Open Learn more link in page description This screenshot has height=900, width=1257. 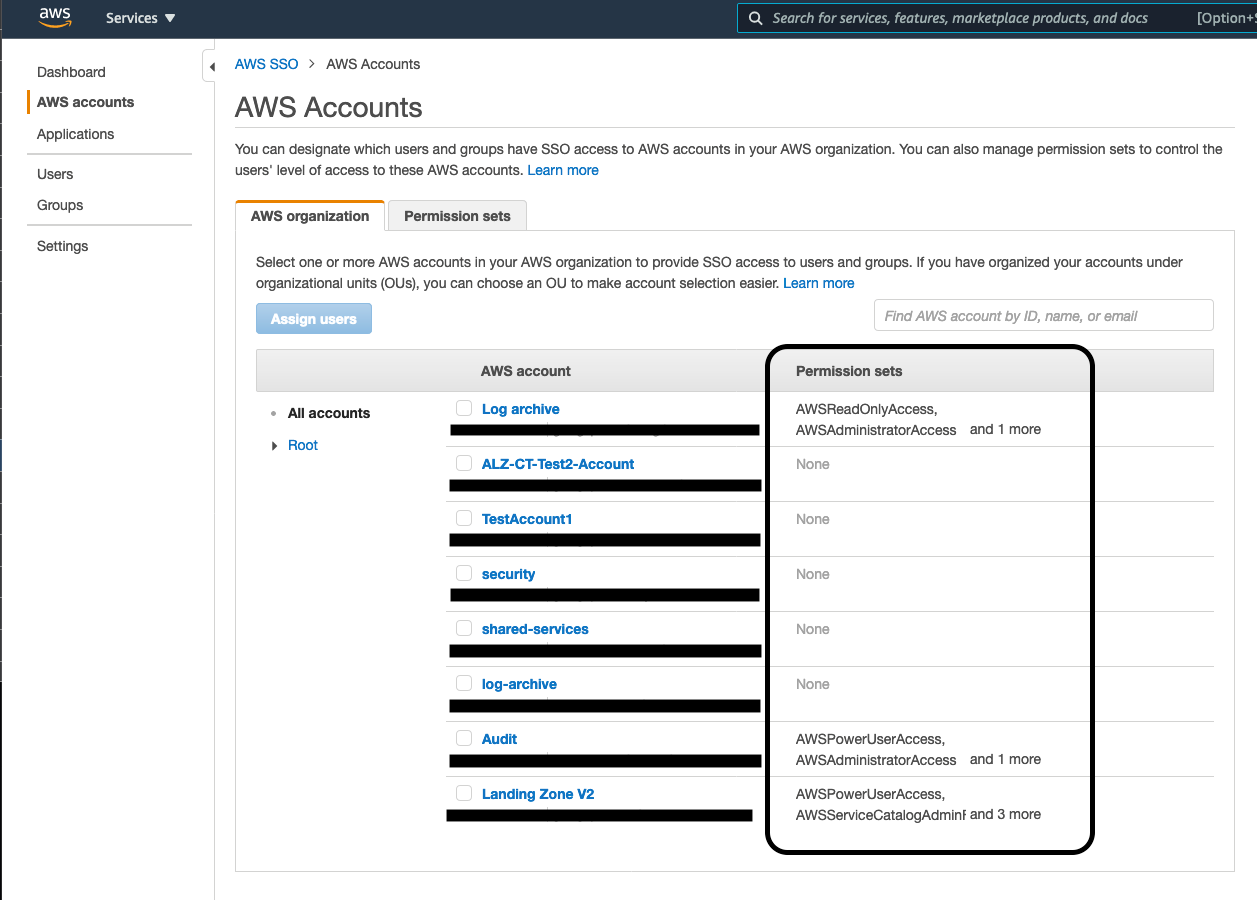click(x=563, y=170)
